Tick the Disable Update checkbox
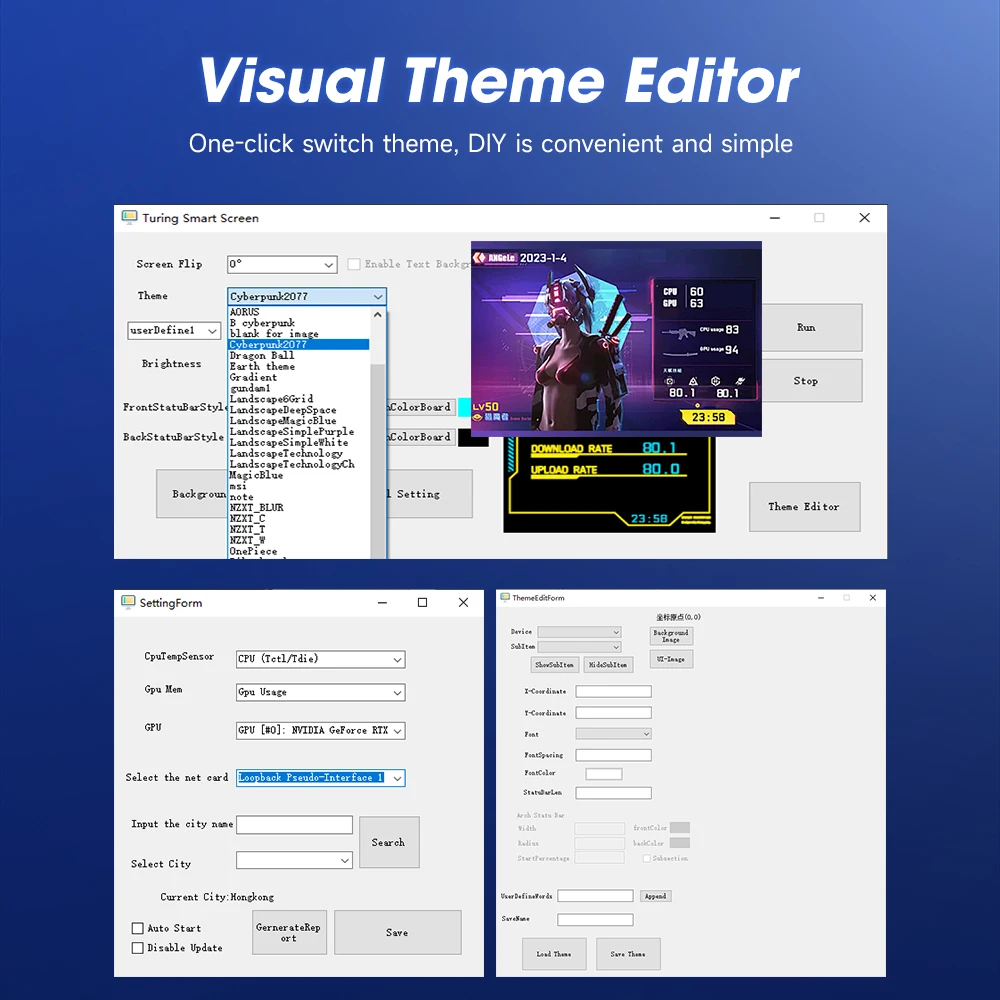This screenshot has height=1000, width=1000. (x=138, y=947)
